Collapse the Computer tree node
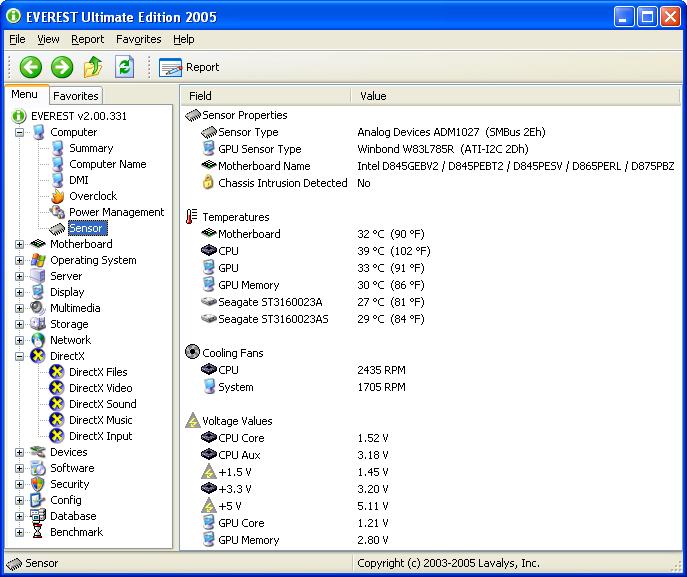The height and width of the screenshot is (577, 687). pyautogui.click(x=19, y=132)
